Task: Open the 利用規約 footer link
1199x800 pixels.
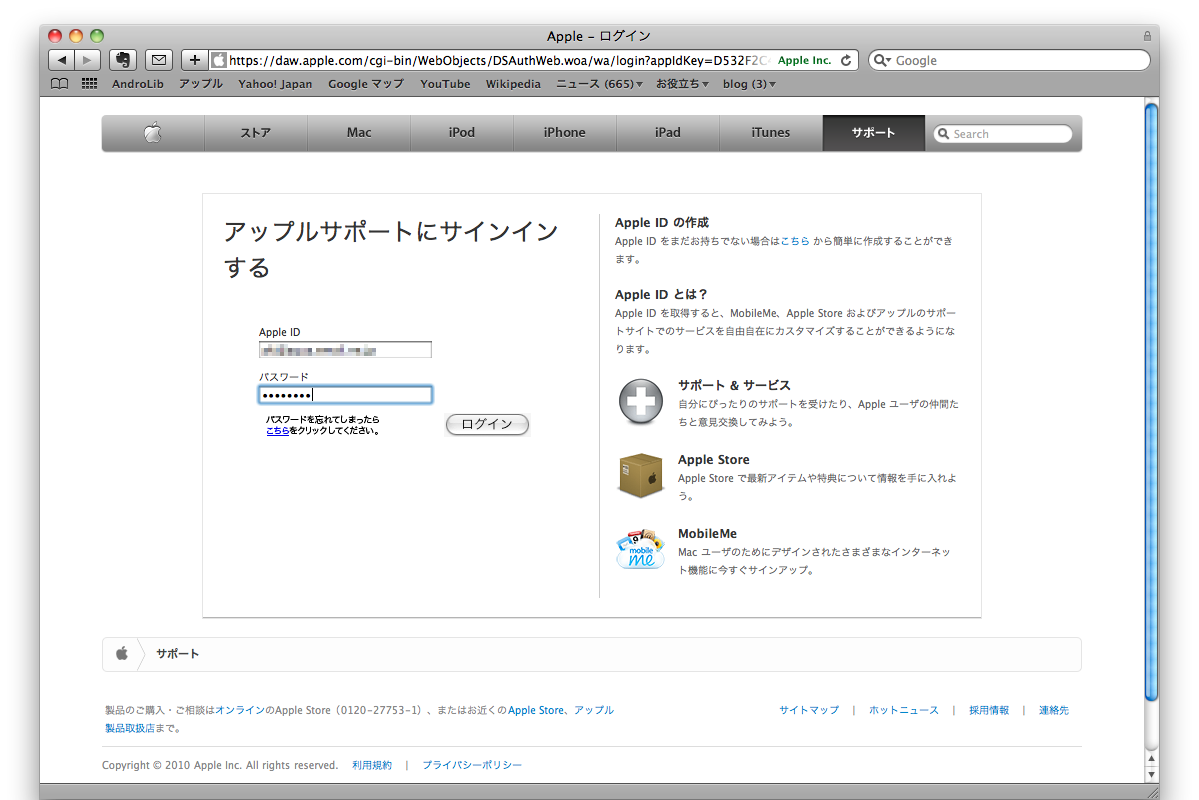Action: coord(372,765)
